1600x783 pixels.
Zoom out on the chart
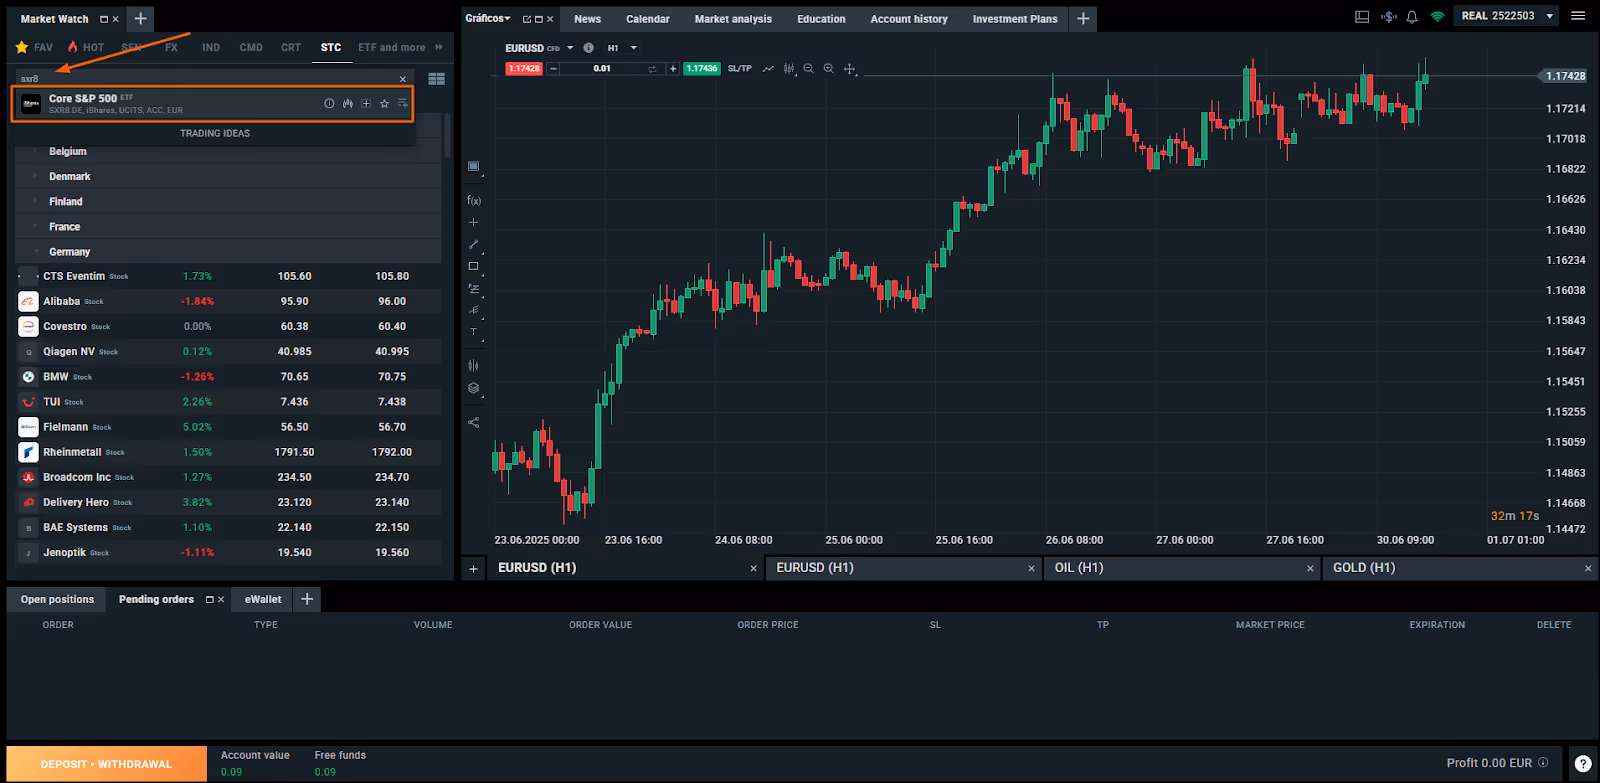point(809,69)
